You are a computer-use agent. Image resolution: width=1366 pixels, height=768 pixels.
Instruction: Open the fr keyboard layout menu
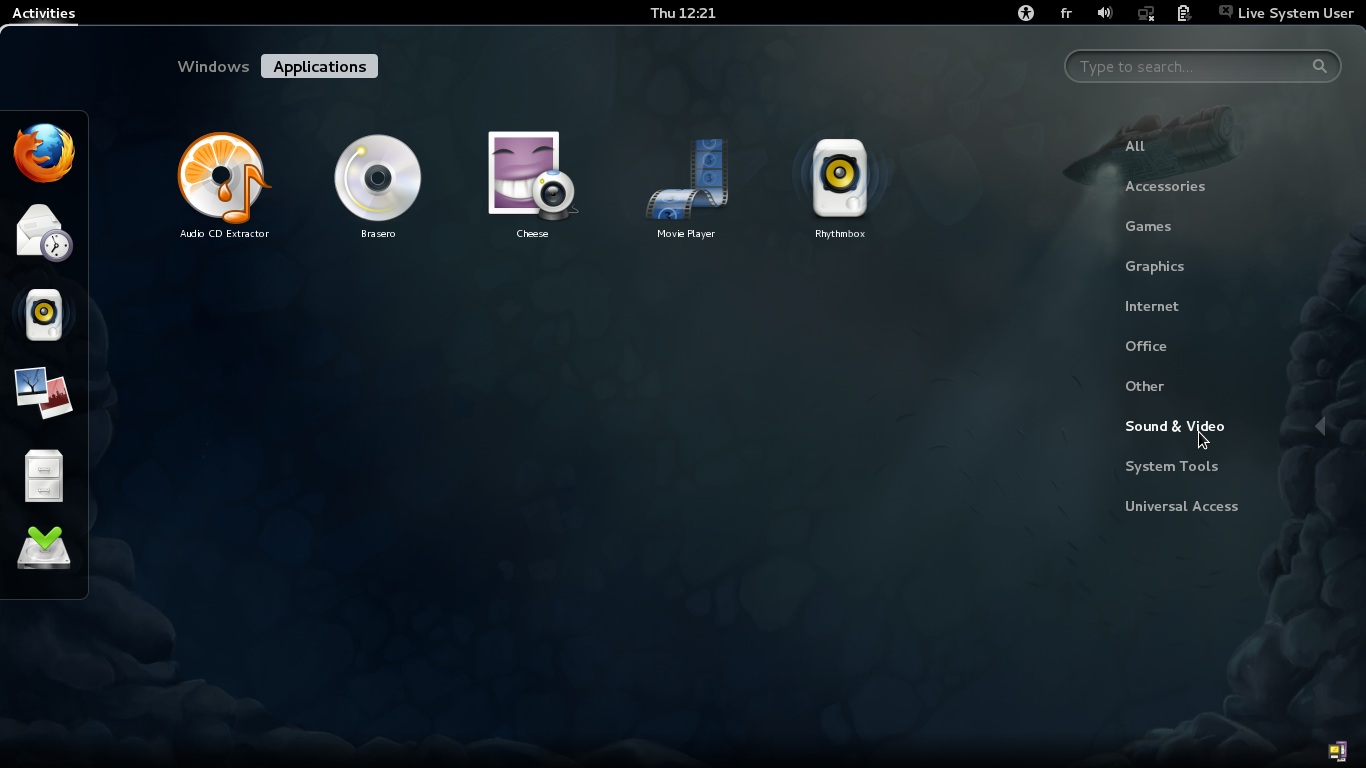tap(1066, 13)
